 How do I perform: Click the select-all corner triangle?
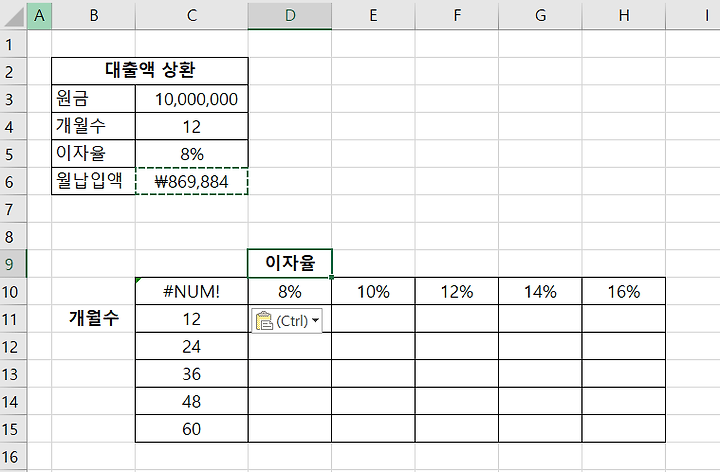pos(13,16)
